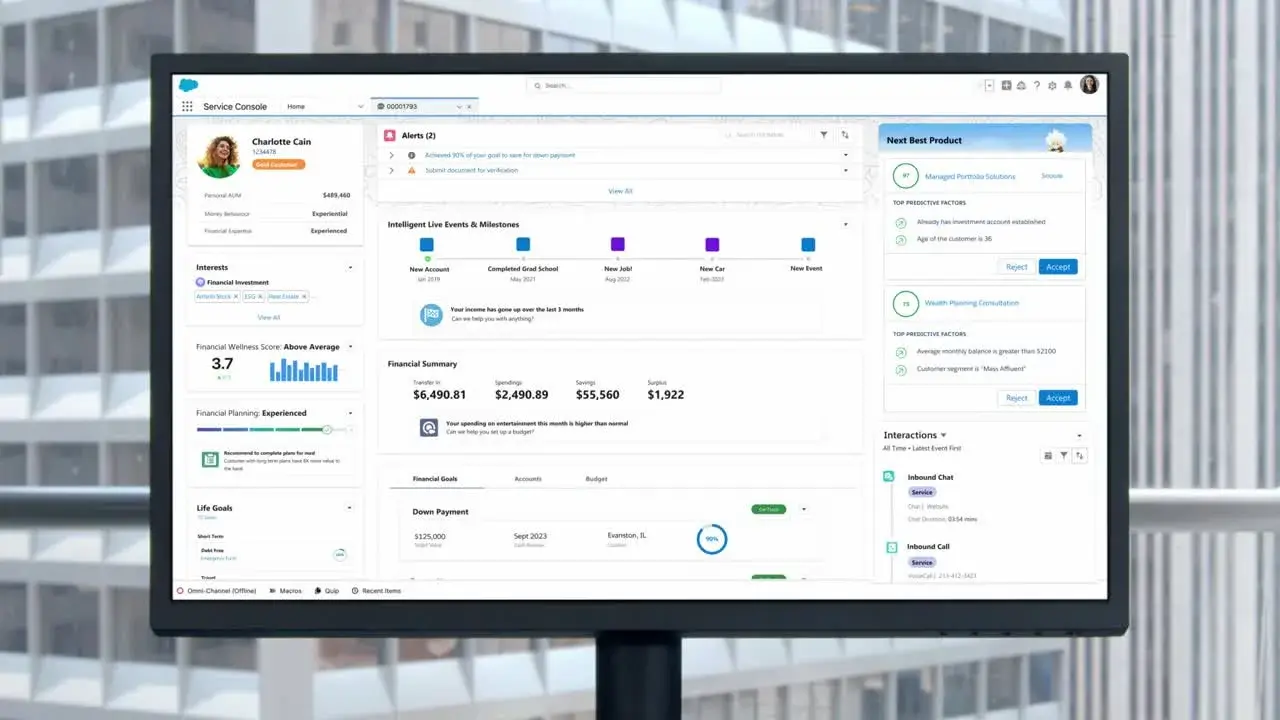Viewport: 1280px width, 720px height.
Task: Expand the Interests section chevron
Action: coord(350,267)
